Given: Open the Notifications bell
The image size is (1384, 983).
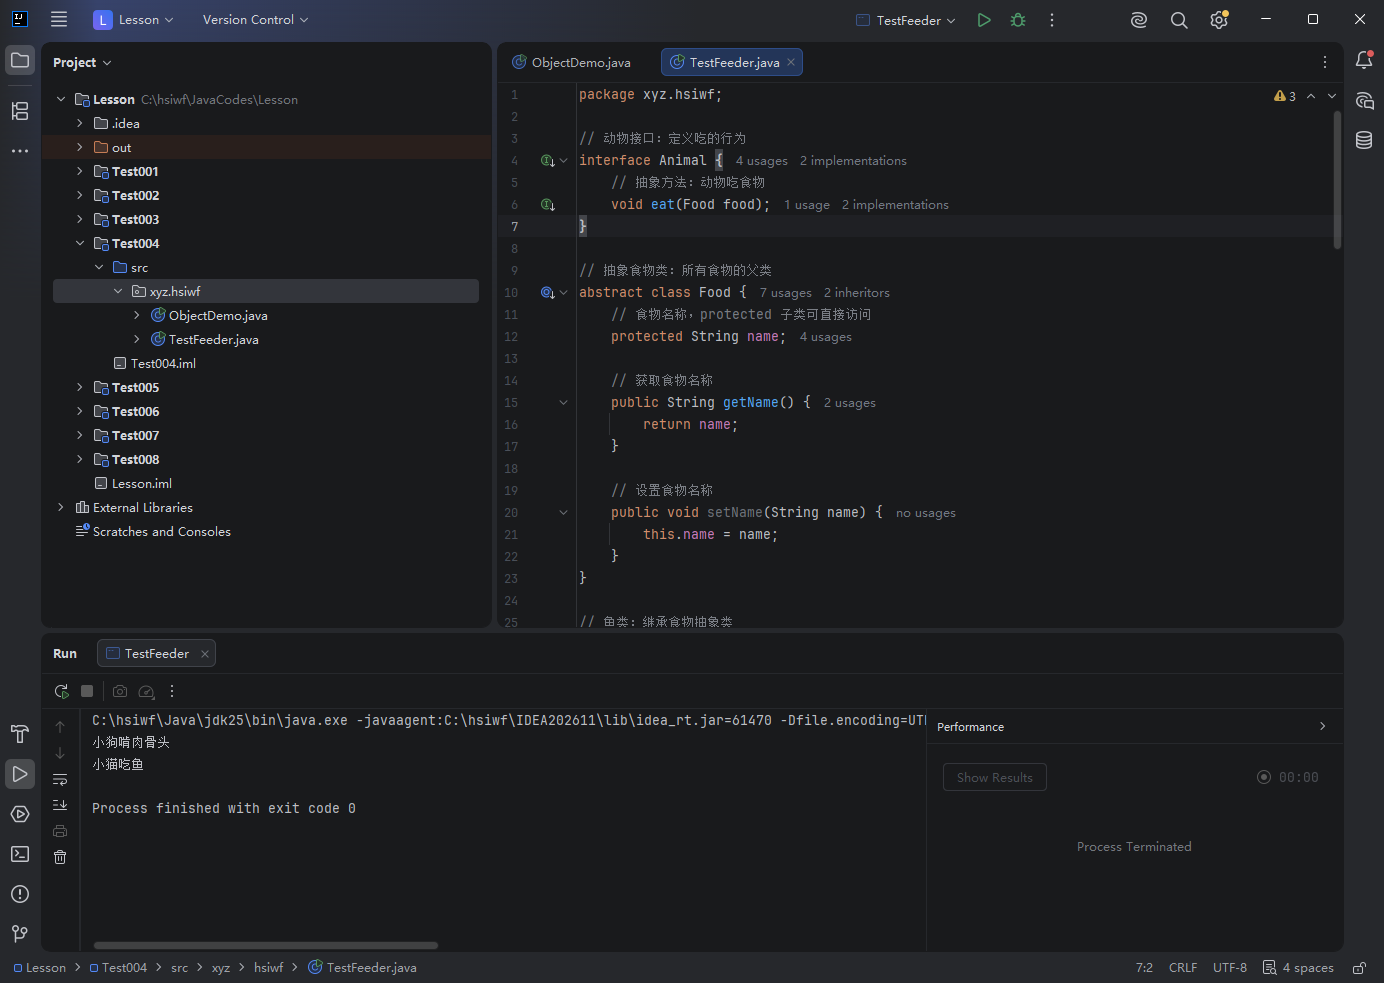Looking at the screenshot, I should click(x=1364, y=60).
